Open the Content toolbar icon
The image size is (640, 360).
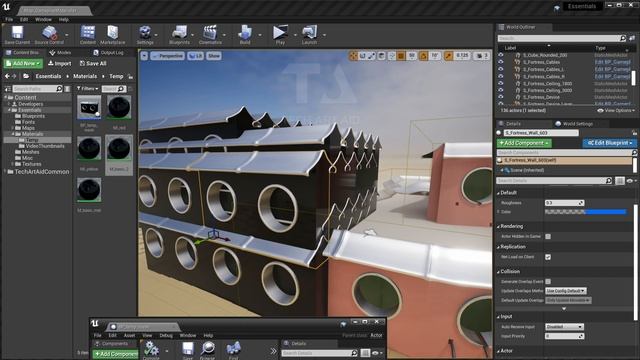point(88,34)
